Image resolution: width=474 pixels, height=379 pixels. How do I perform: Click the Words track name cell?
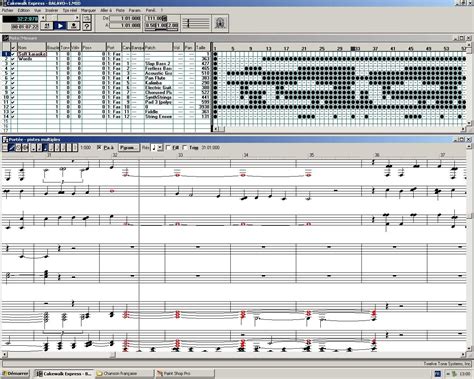[x=32, y=59]
